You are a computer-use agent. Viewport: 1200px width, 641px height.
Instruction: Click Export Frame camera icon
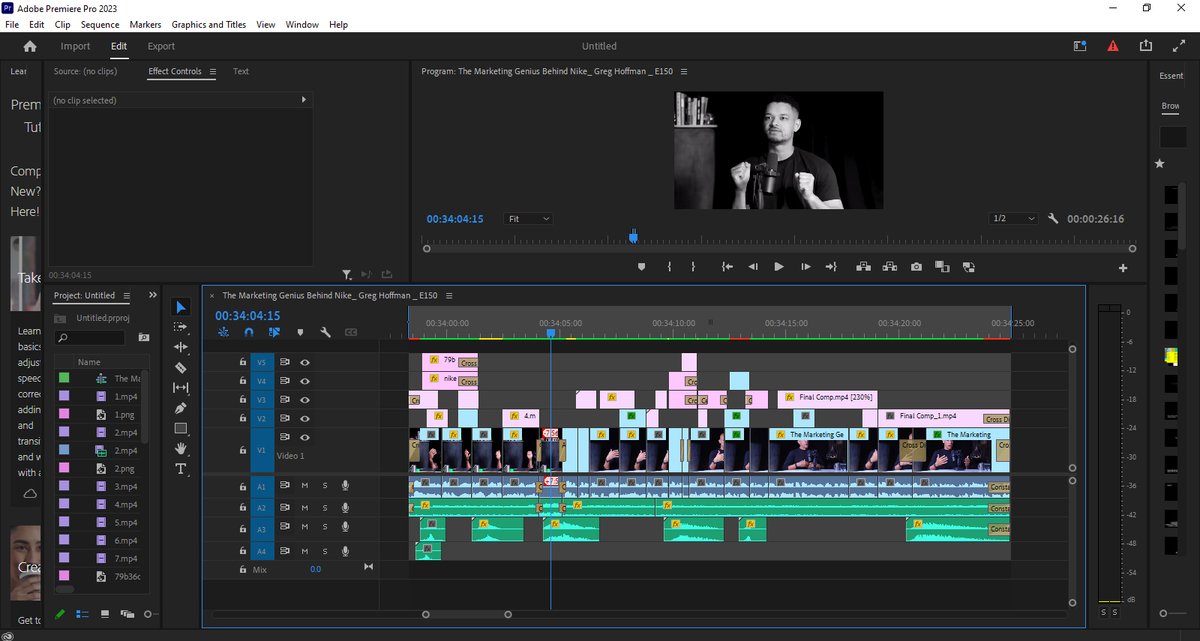[916, 267]
